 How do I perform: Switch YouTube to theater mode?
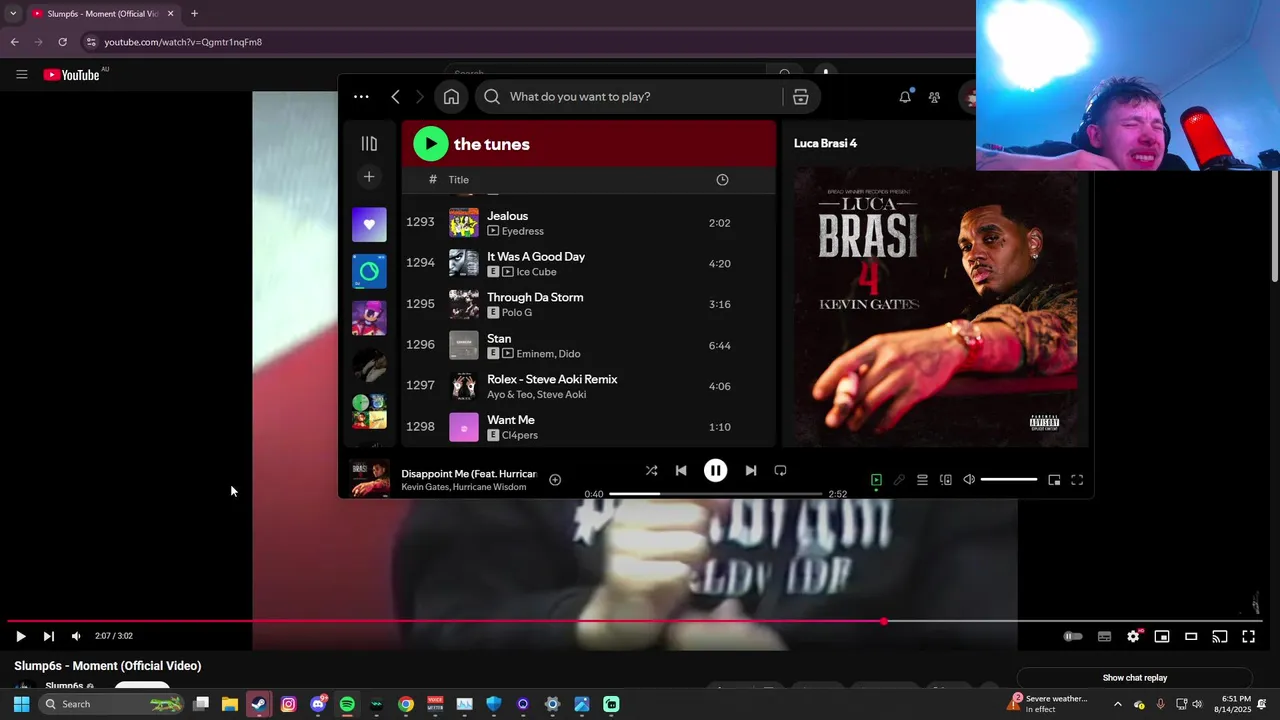click(1191, 636)
